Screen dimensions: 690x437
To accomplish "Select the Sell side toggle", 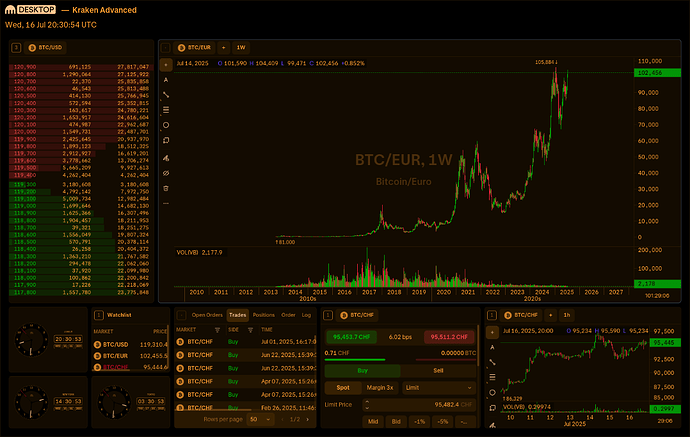I will [x=438, y=371].
